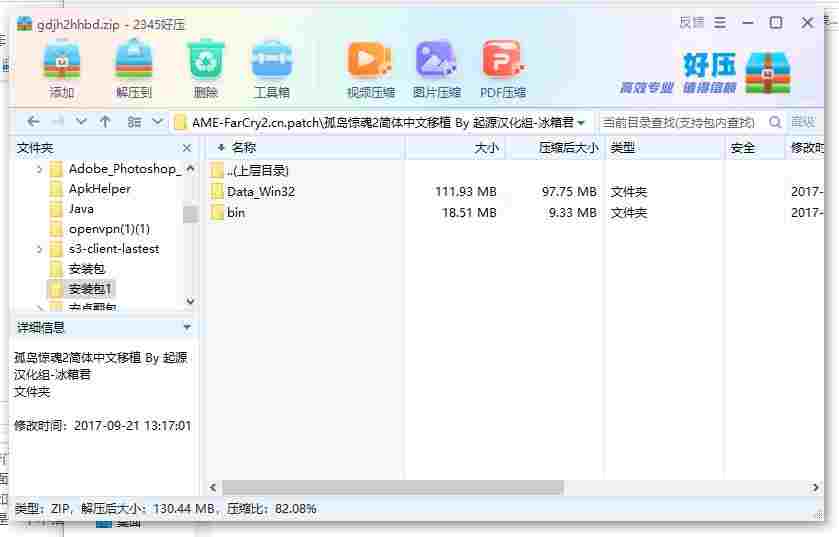839x537 pixels.
Task: Open the ..(上层目录) parent folder entry
Action: [258, 171]
